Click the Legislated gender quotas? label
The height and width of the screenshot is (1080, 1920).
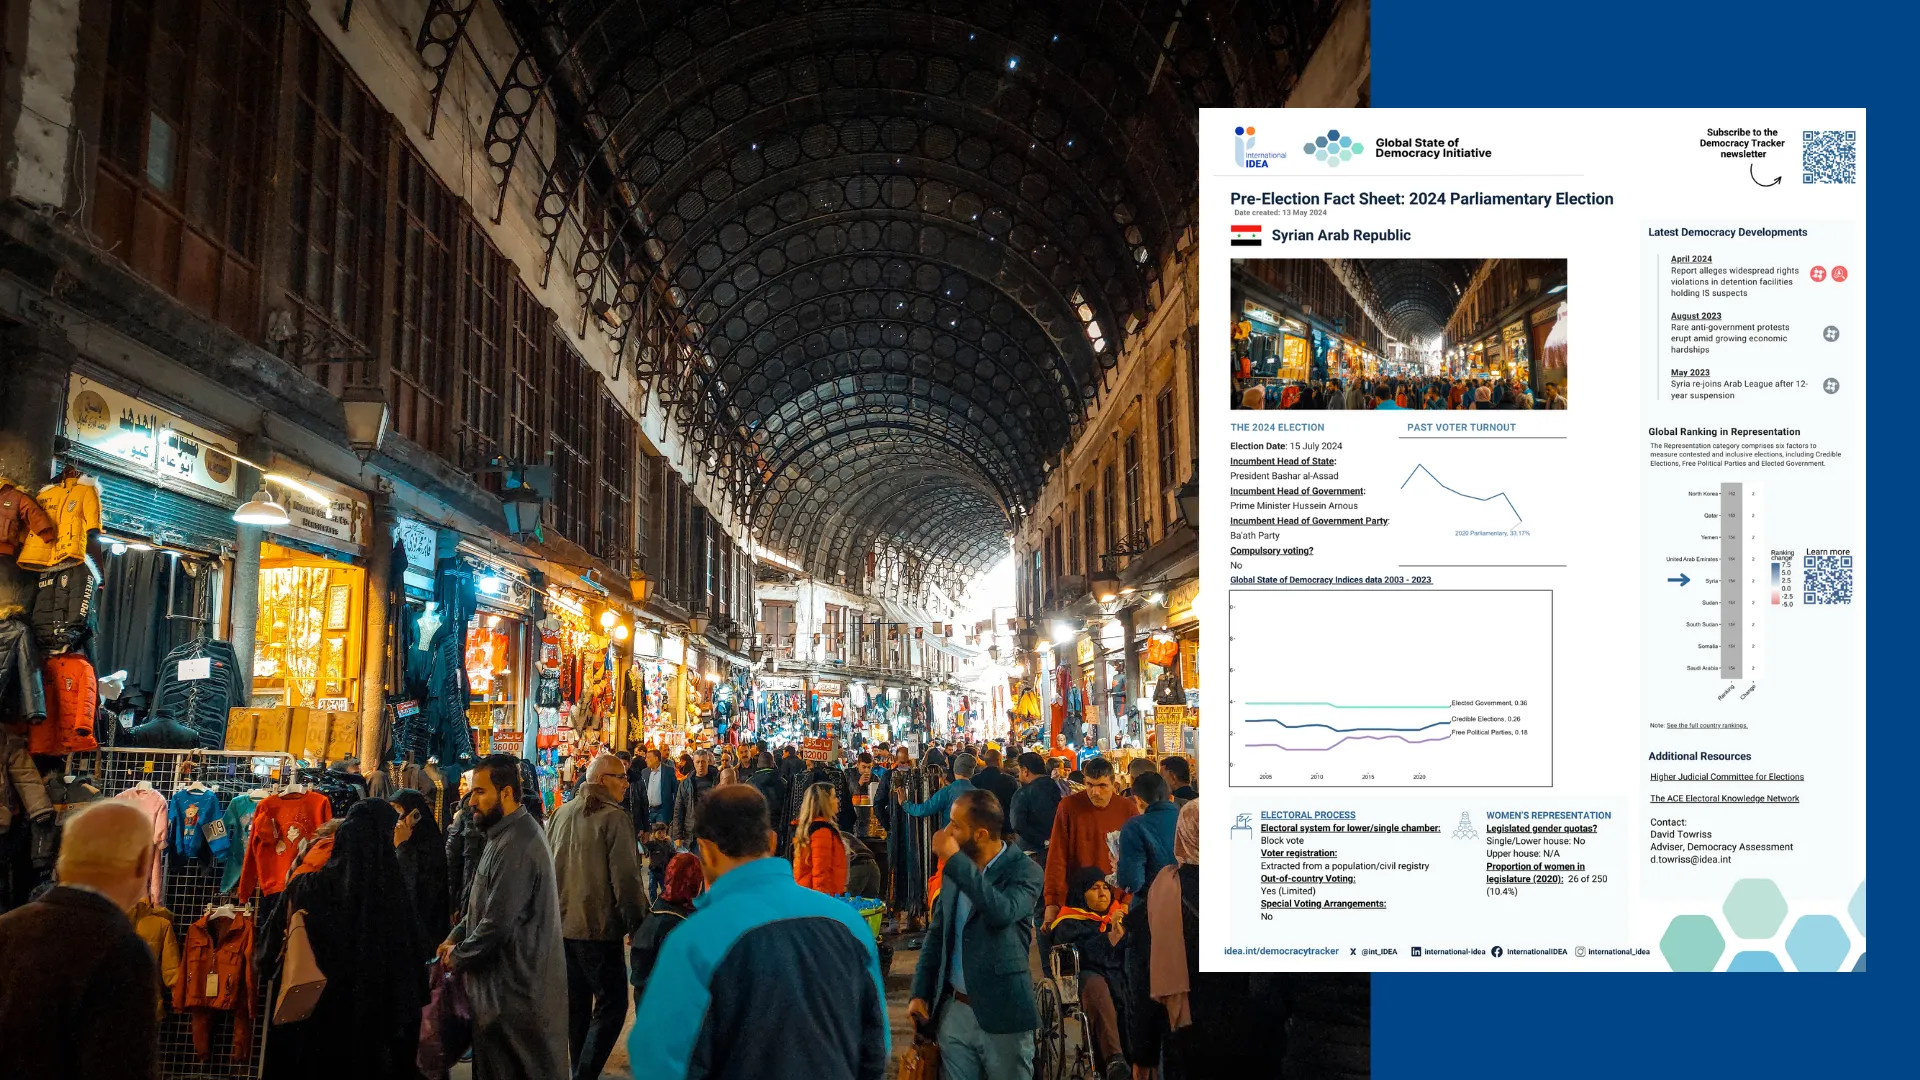(1541, 828)
